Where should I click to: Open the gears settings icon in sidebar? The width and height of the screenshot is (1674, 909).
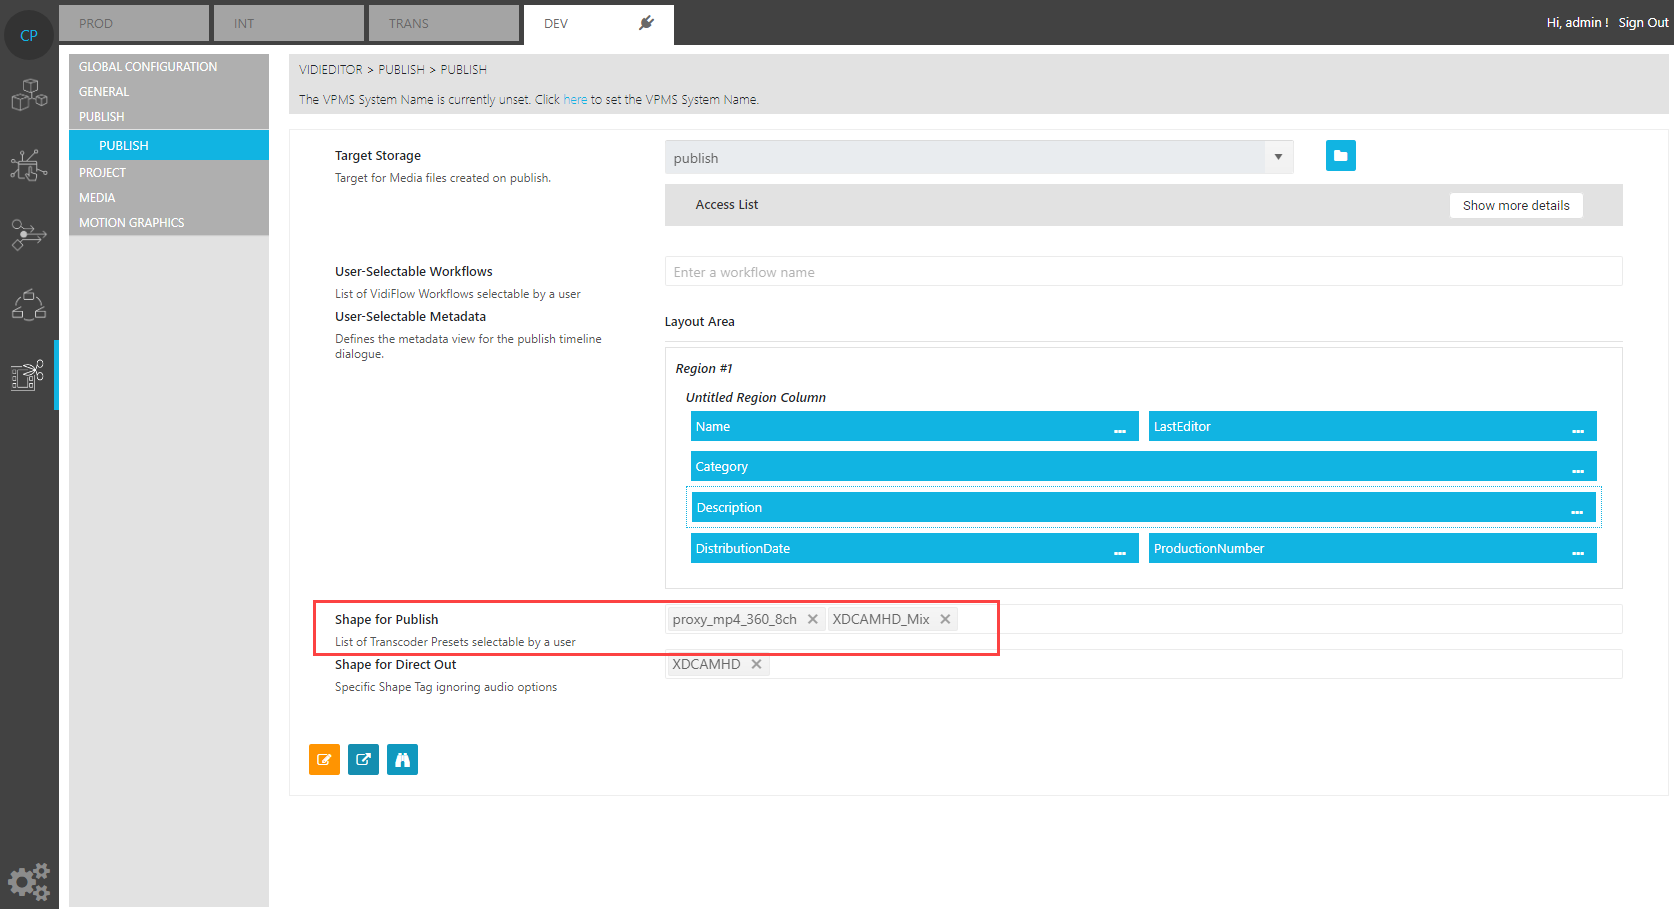pyautogui.click(x=28, y=881)
